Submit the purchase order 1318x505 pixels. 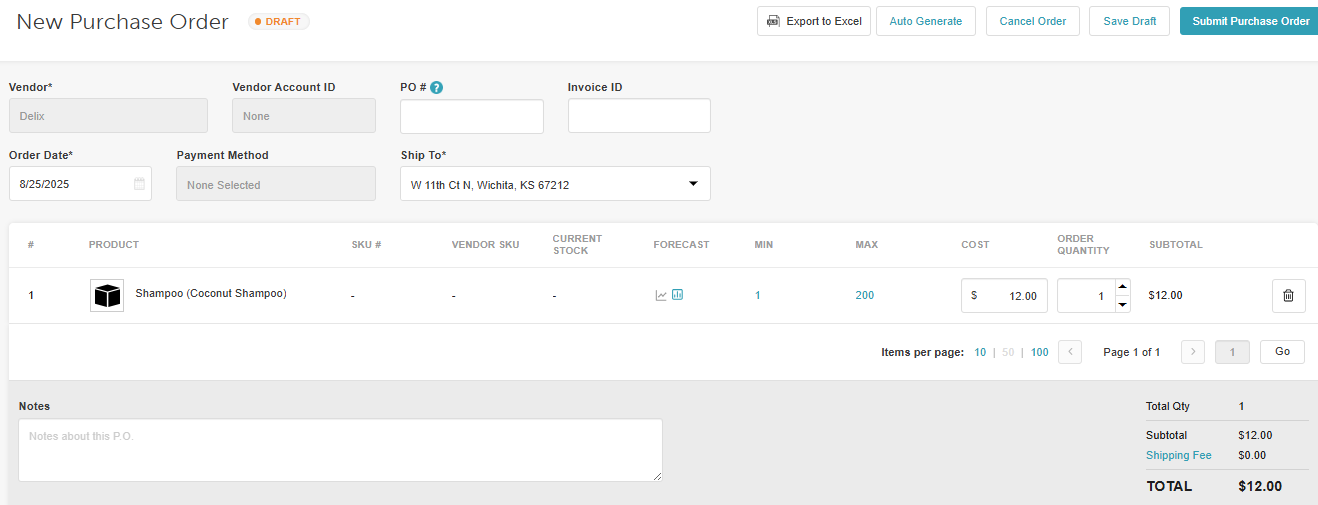(x=1249, y=21)
